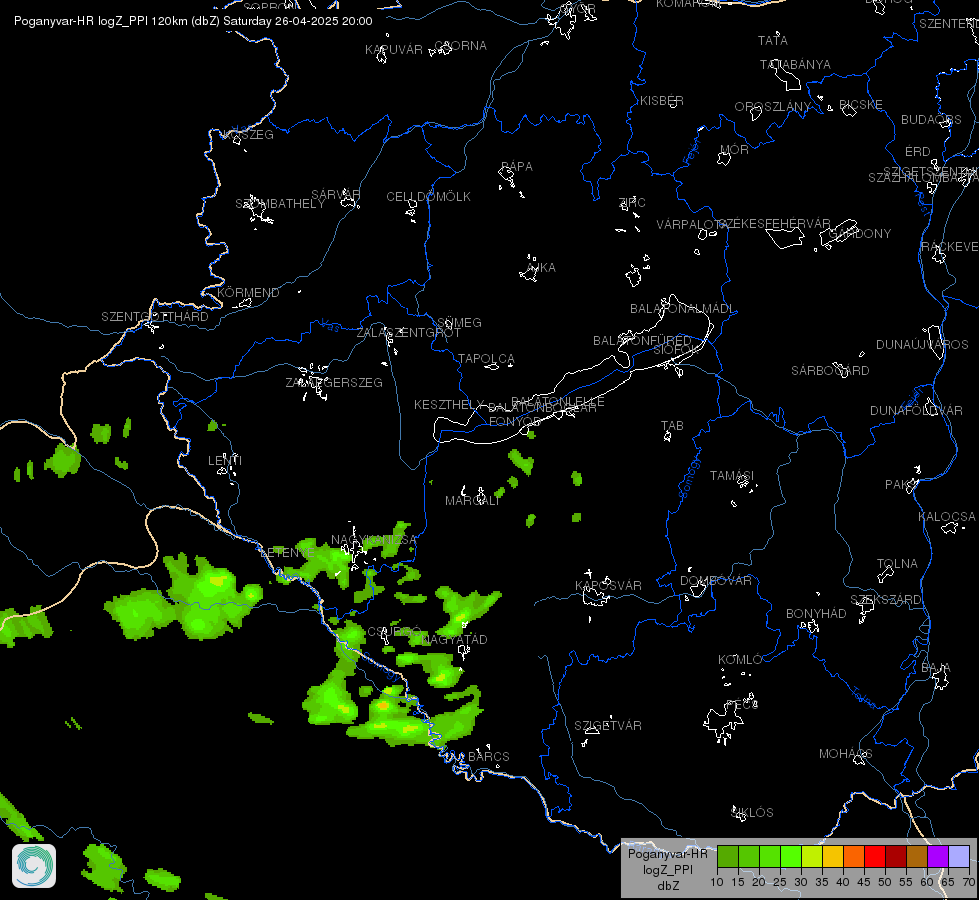Select the SIKLÓS label
The height and width of the screenshot is (900, 979).
click(752, 813)
